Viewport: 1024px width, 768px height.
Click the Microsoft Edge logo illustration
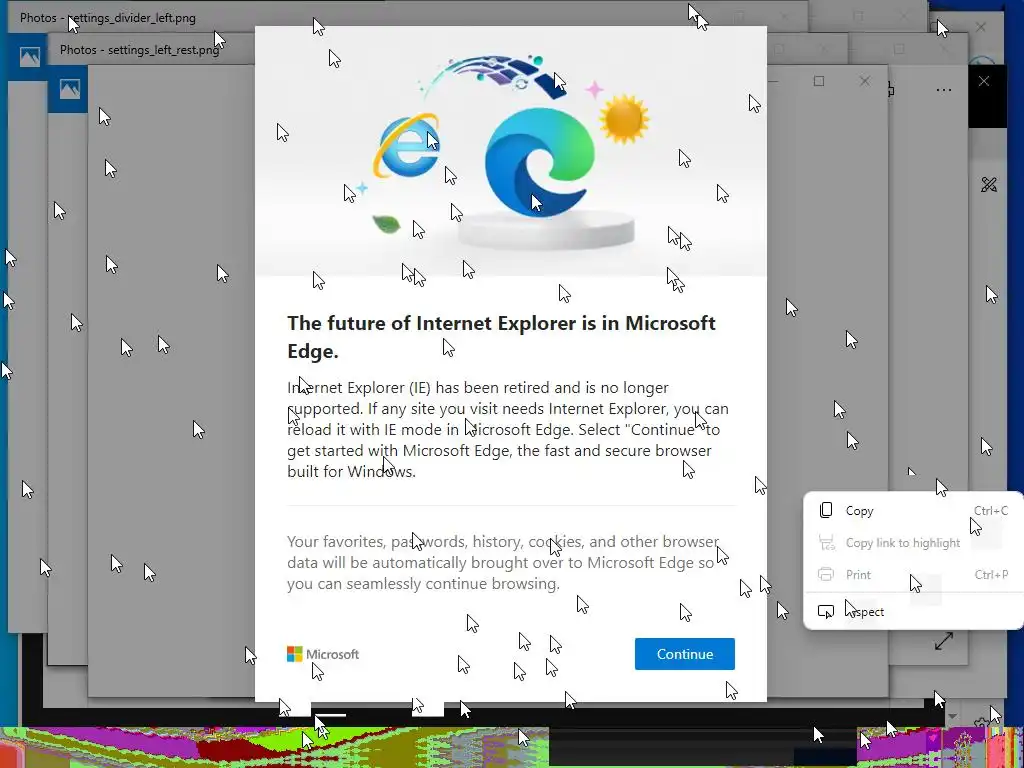pyautogui.click(x=539, y=162)
